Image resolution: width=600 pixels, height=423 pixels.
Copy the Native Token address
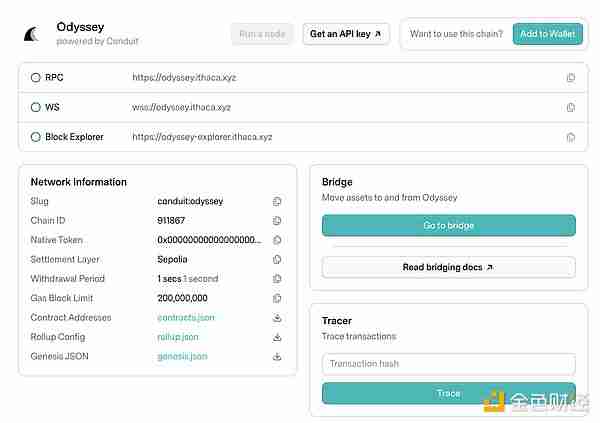(x=277, y=240)
